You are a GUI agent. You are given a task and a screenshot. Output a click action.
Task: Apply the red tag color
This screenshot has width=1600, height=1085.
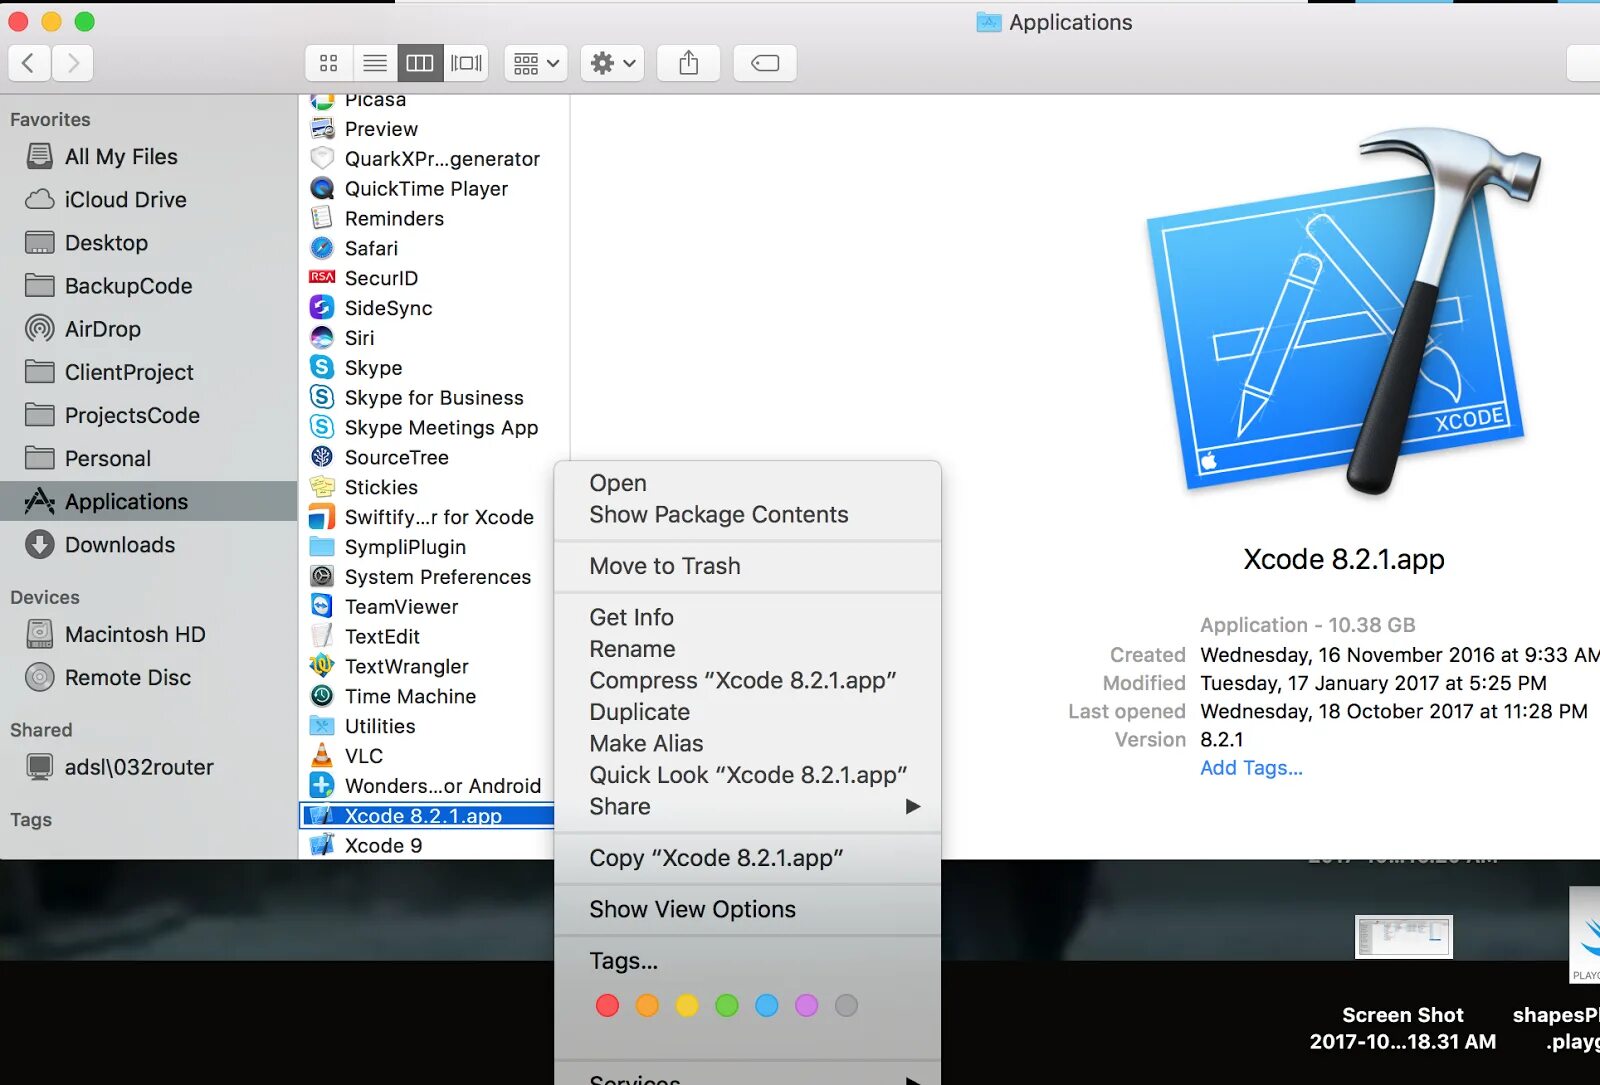click(607, 1006)
